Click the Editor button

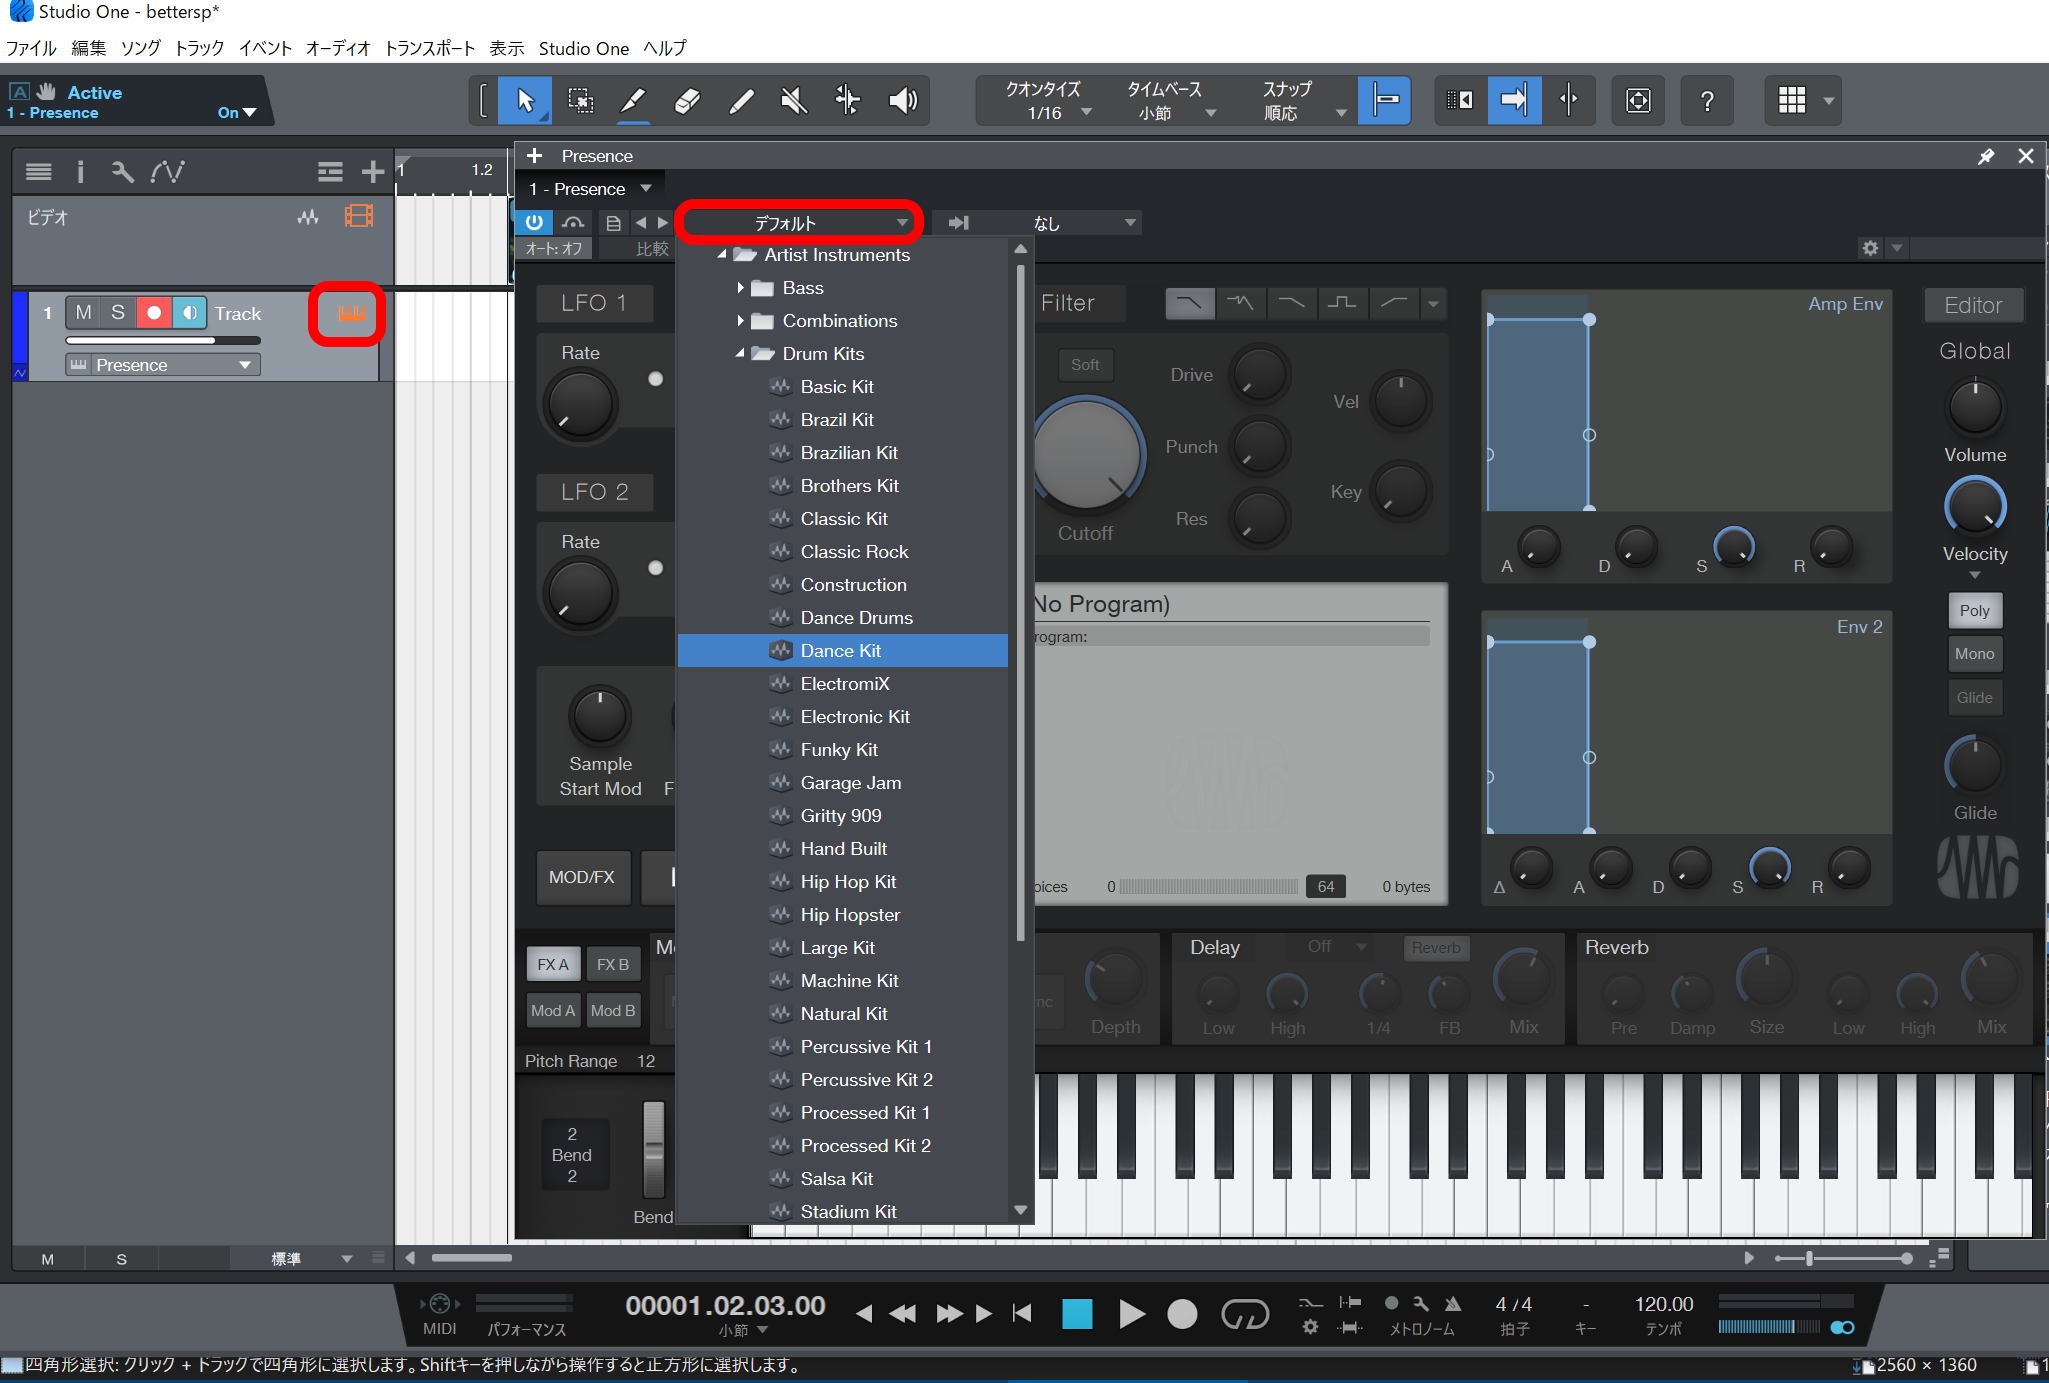tap(1973, 305)
